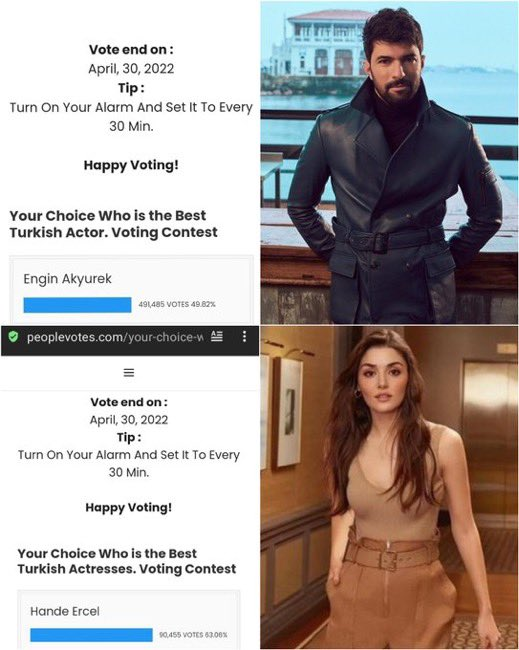
Task: Open the photo of woman in beige outfit
Action: click(x=389, y=488)
